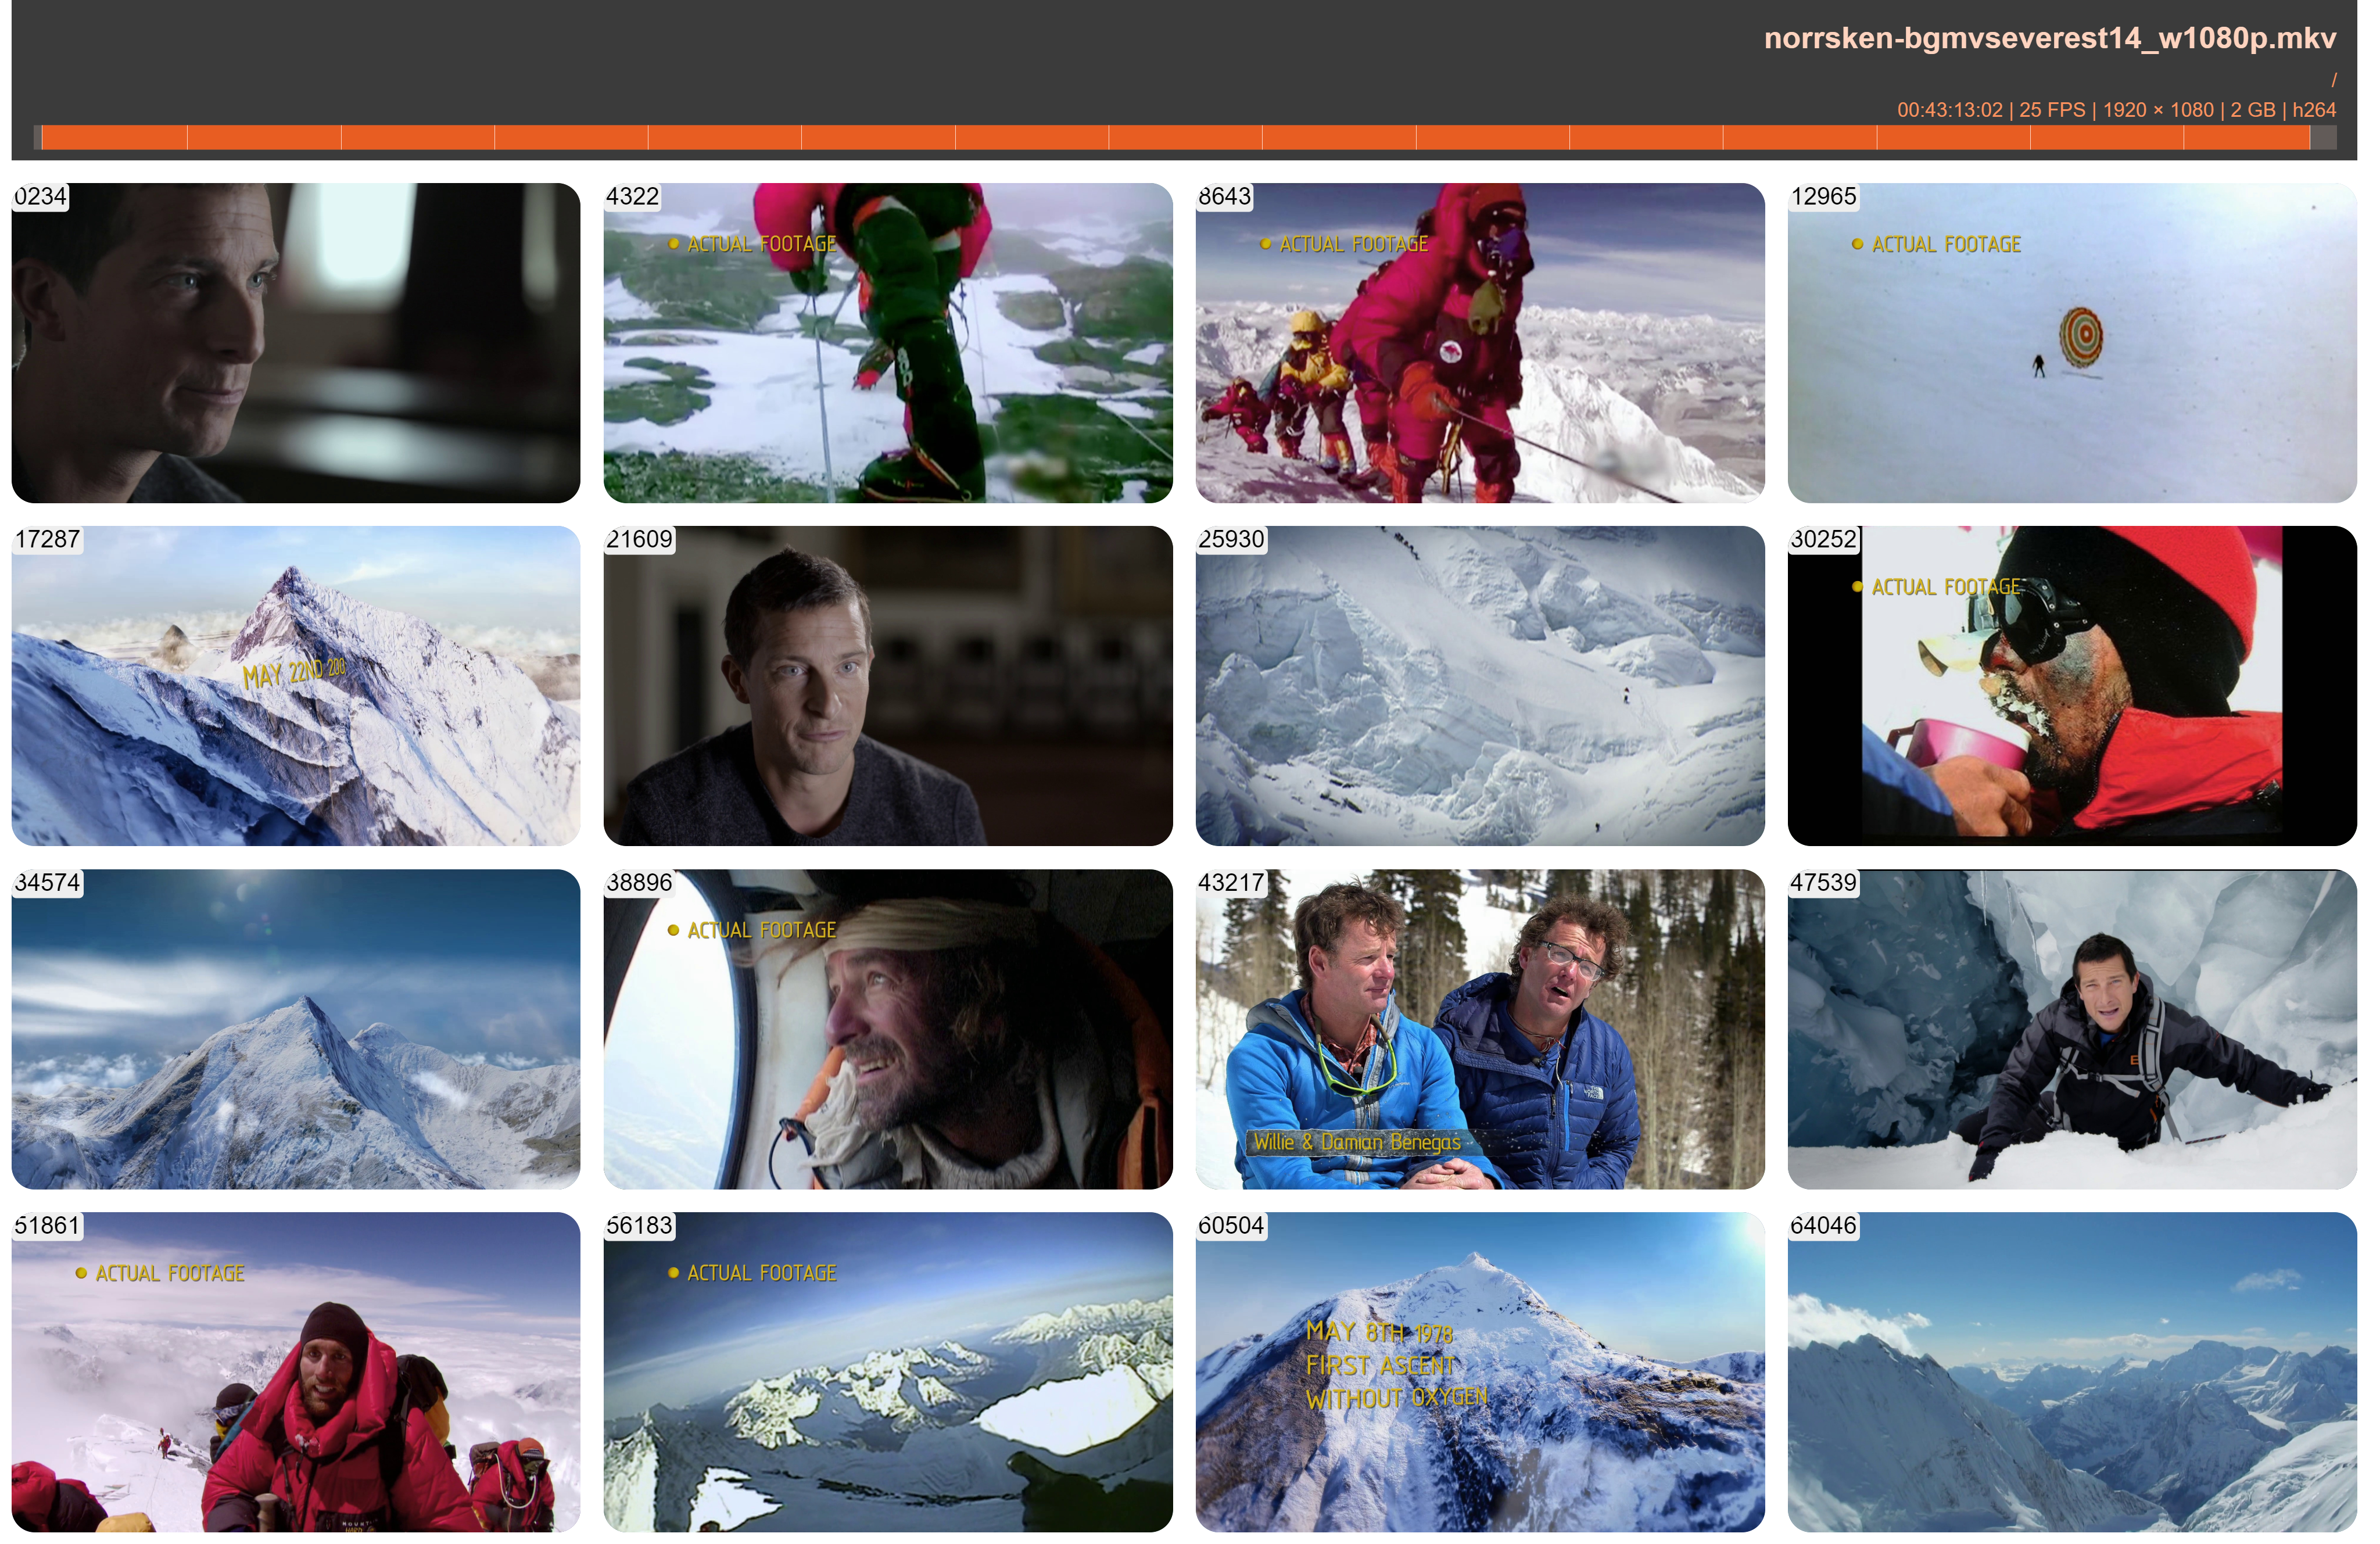Open thumbnail frame 0234 of man's face

295,343
